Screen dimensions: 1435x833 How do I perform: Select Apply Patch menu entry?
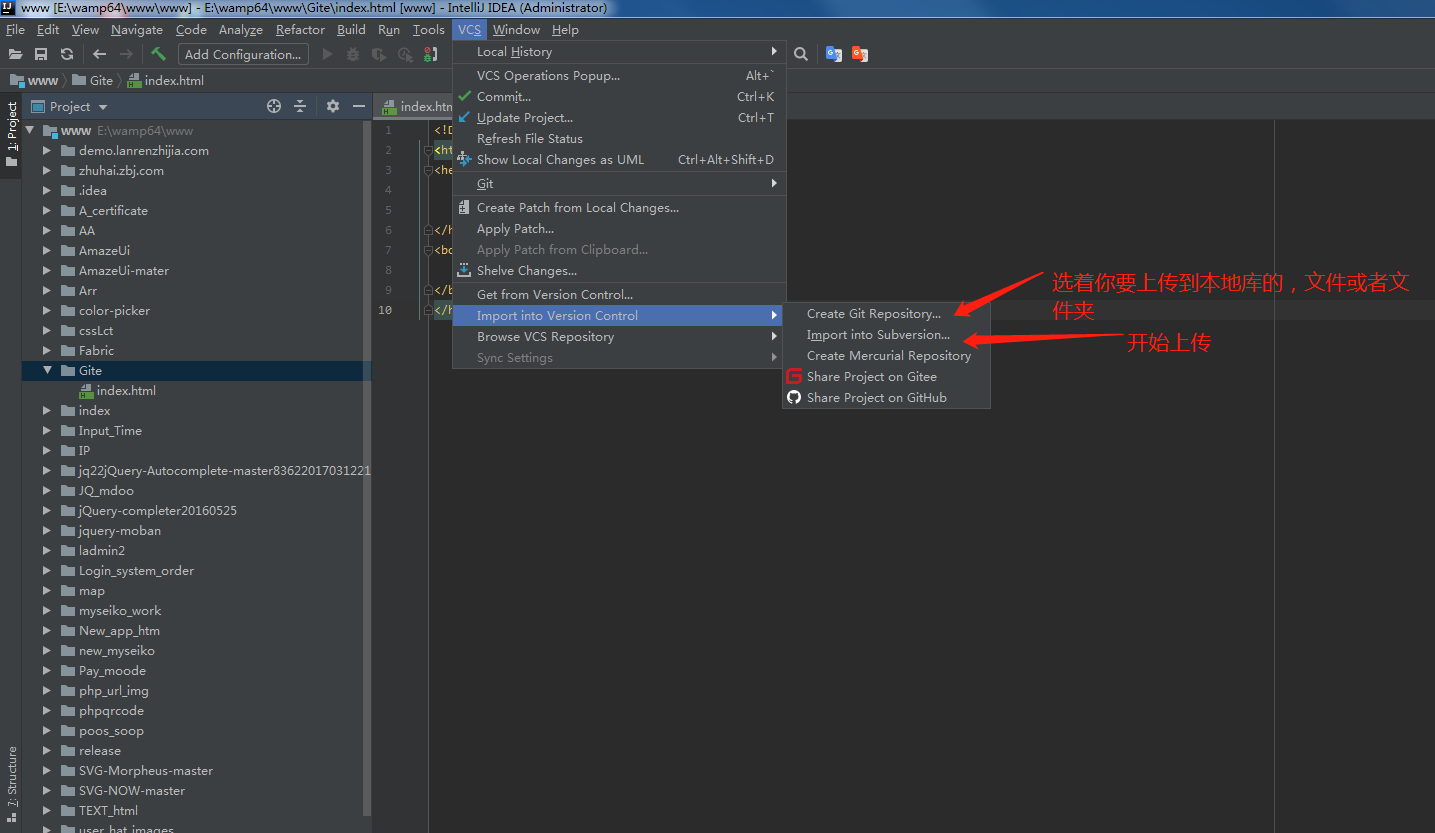tap(619, 228)
